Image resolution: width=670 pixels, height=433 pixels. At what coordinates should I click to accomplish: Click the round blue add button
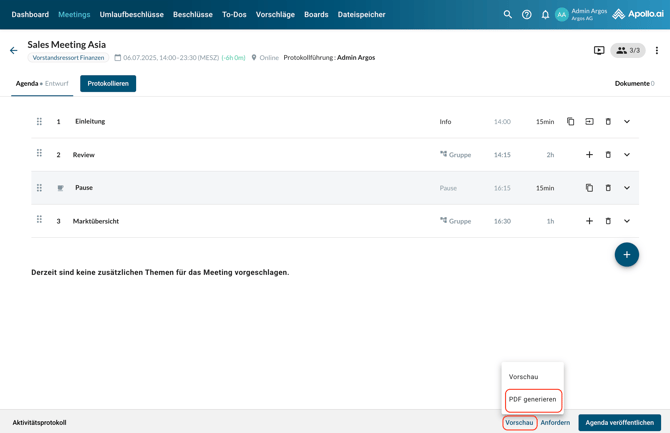pos(626,255)
